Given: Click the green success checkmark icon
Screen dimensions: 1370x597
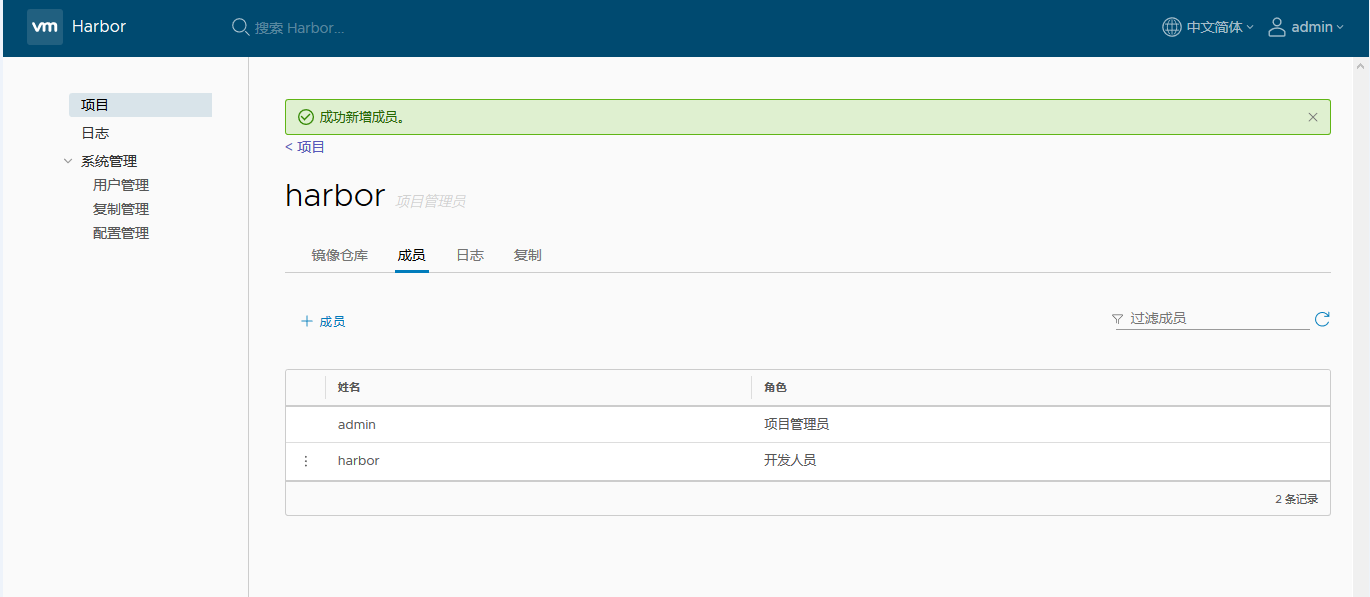Looking at the screenshot, I should [306, 117].
